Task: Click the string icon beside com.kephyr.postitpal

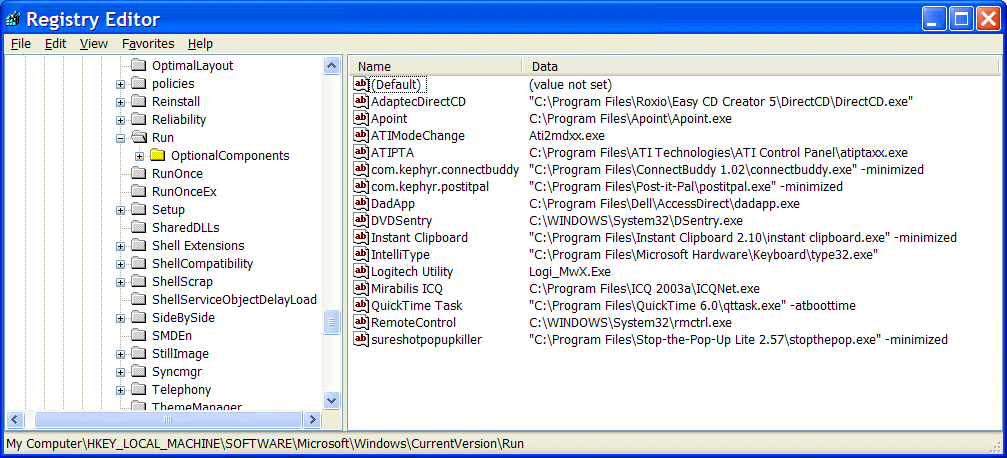Action: [361, 186]
